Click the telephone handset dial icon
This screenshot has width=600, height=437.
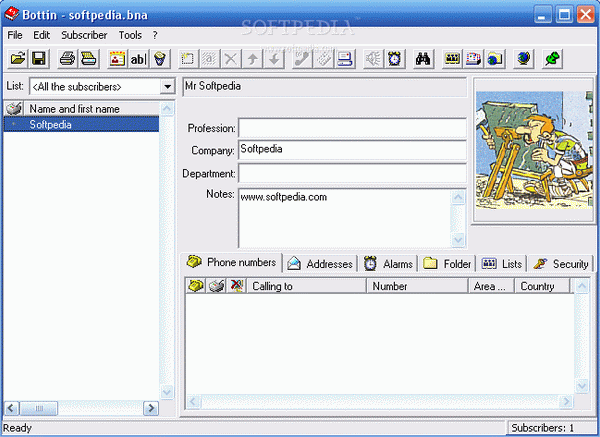click(302, 59)
